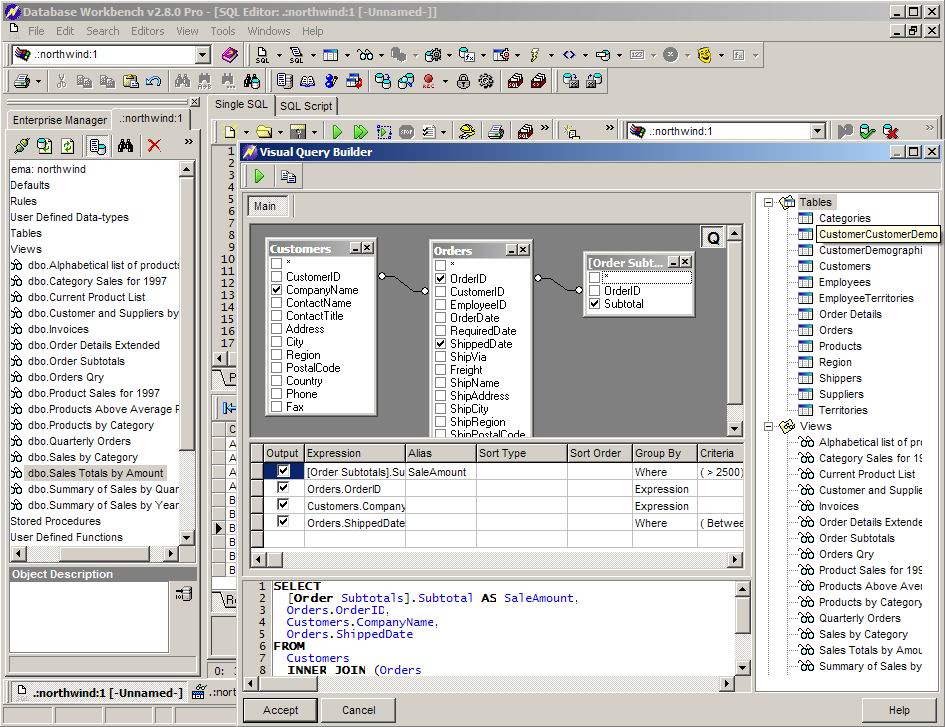Image resolution: width=945 pixels, height=727 pixels.
Task: Open the Tools menu
Action: point(222,31)
